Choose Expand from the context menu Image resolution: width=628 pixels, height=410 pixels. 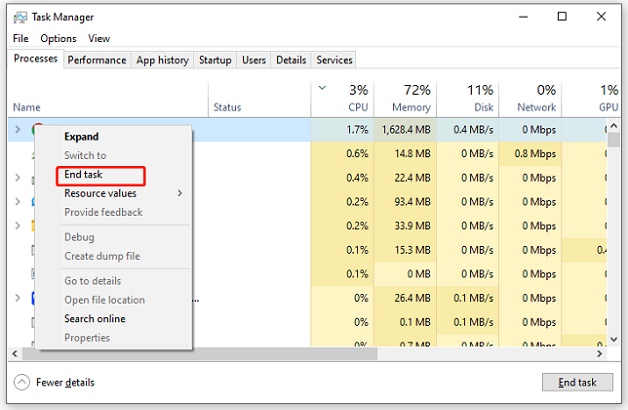point(81,136)
